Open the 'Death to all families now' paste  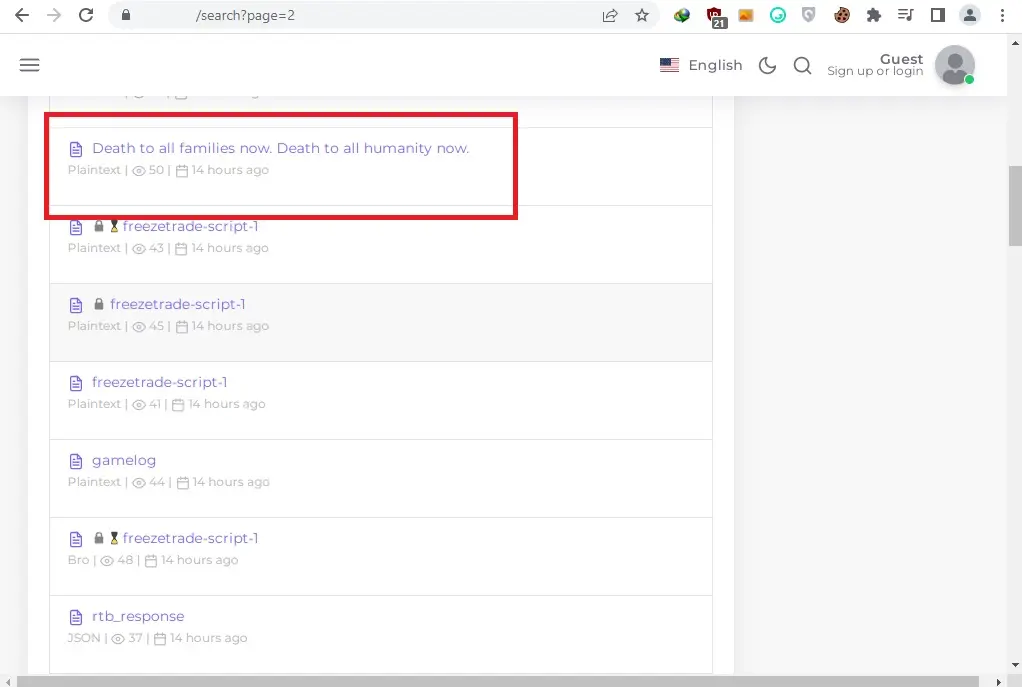point(280,148)
